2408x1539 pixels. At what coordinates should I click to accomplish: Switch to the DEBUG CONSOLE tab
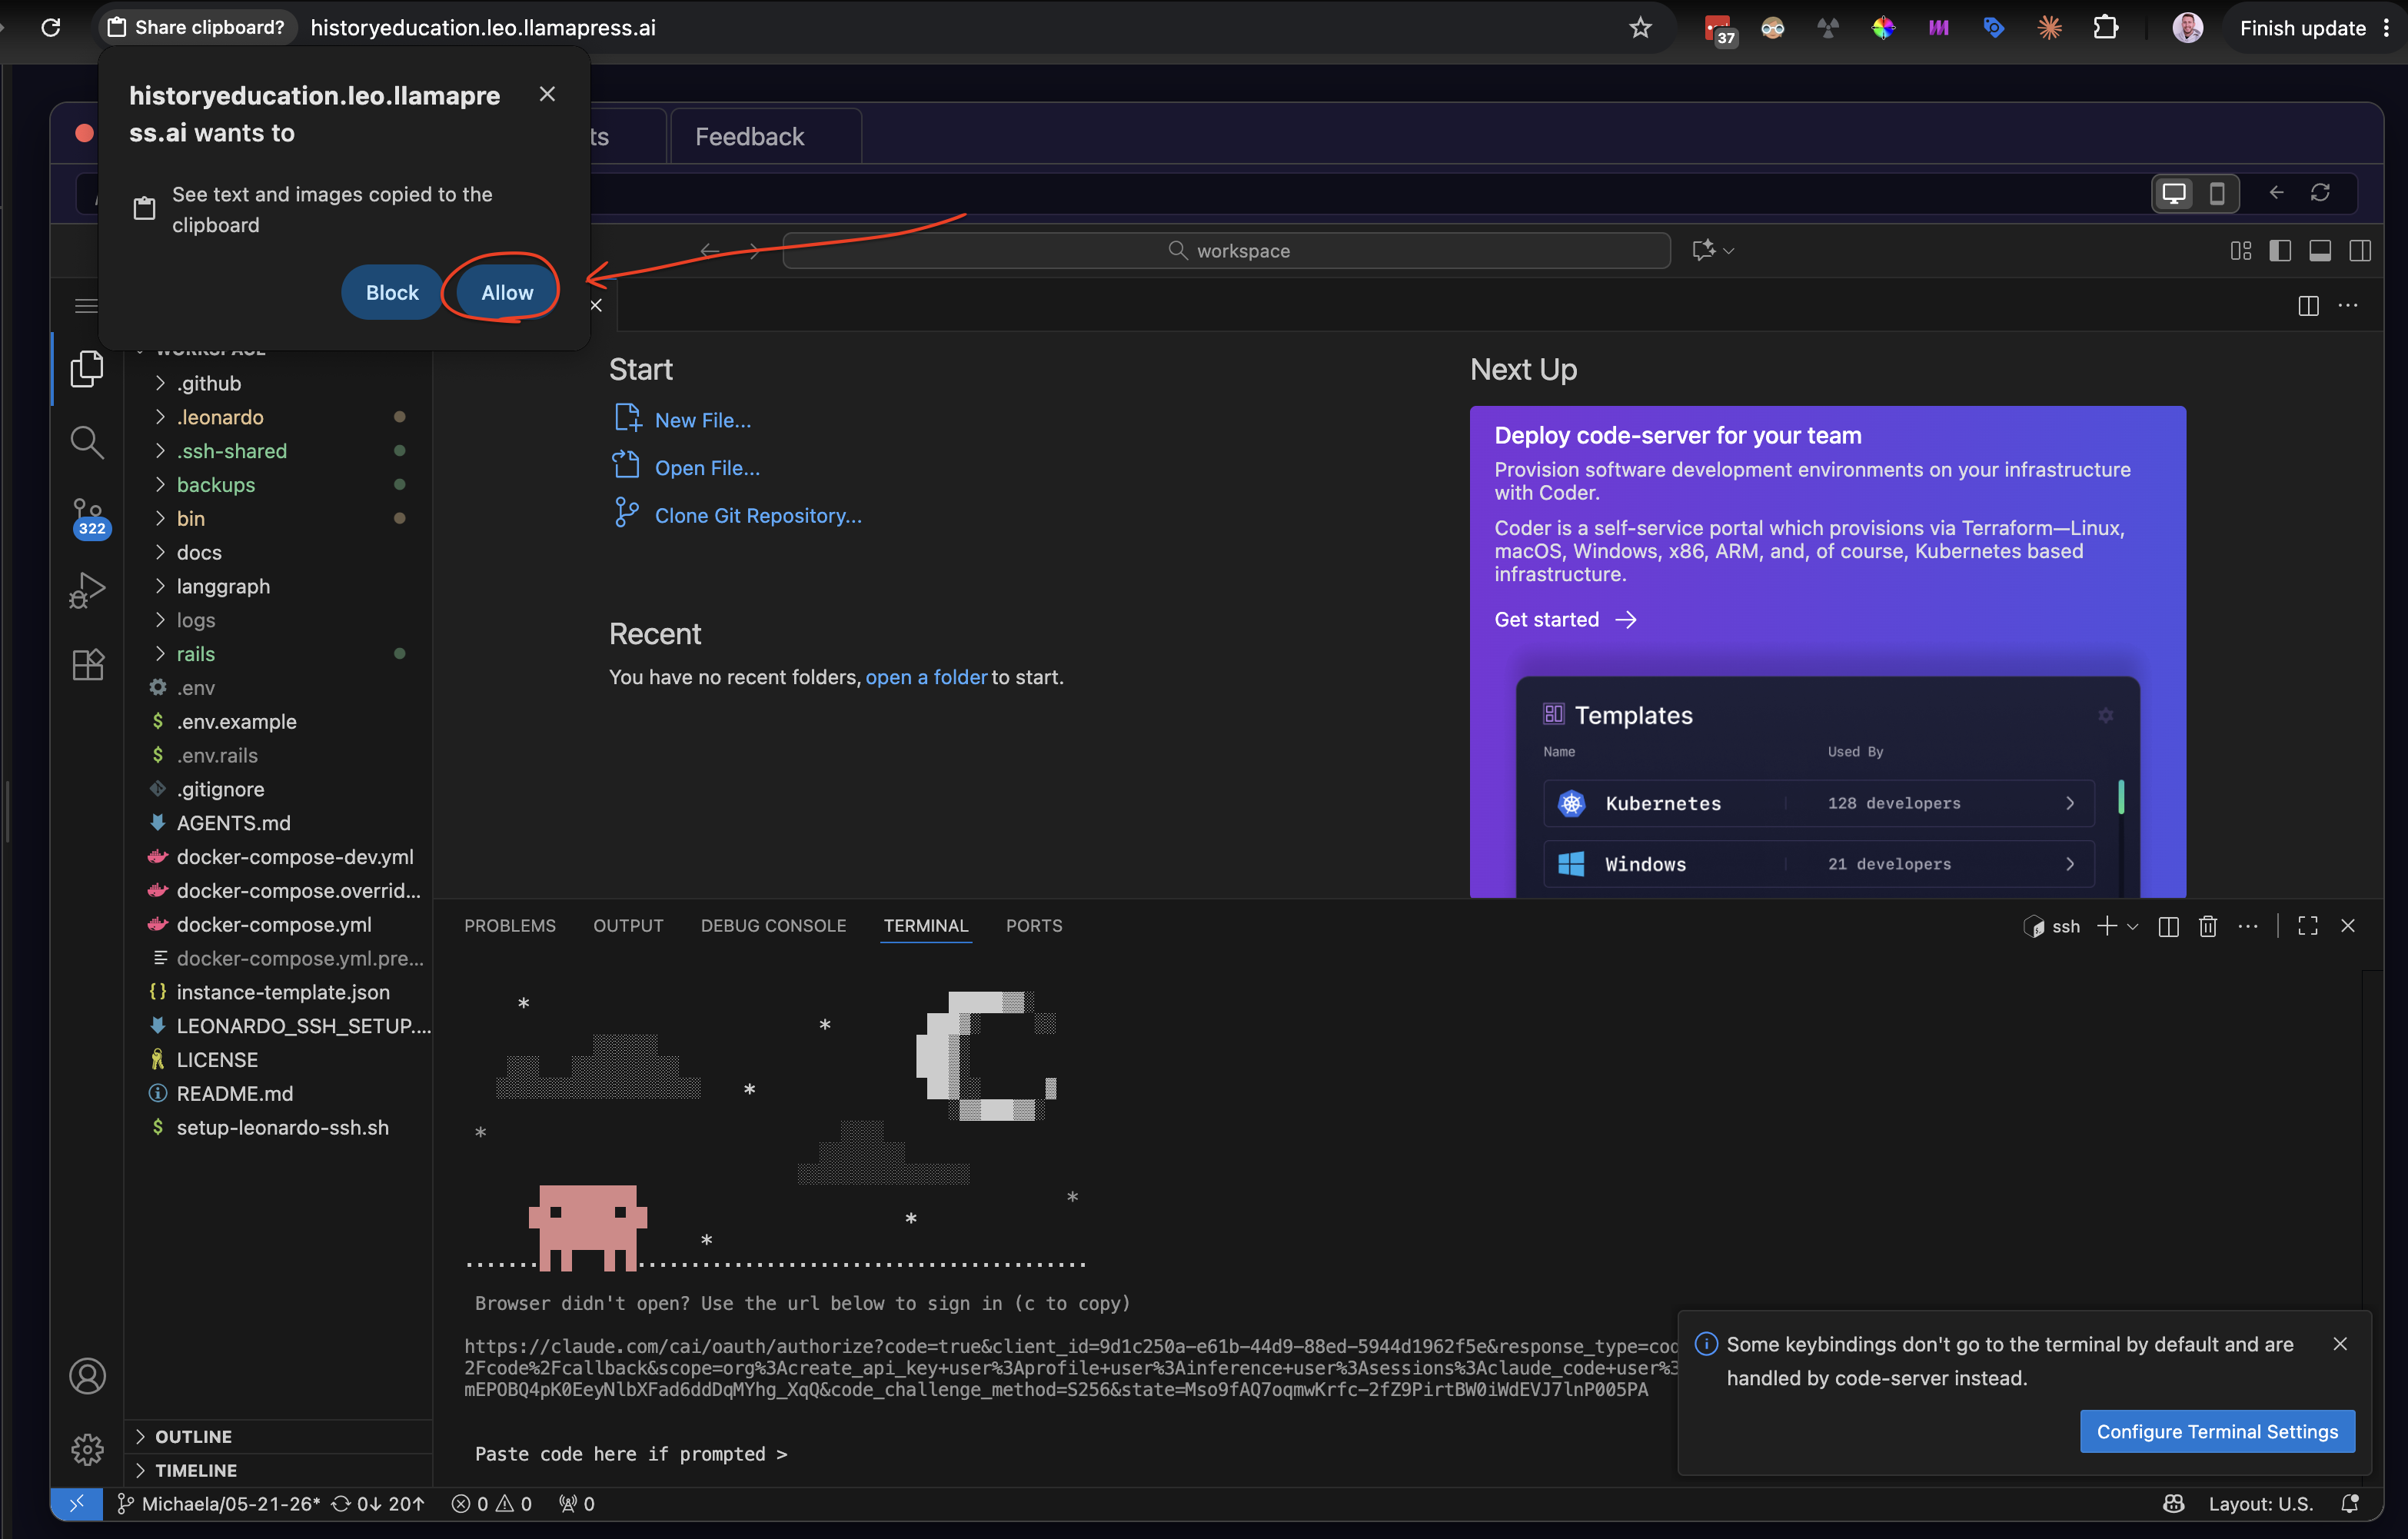tap(773, 926)
